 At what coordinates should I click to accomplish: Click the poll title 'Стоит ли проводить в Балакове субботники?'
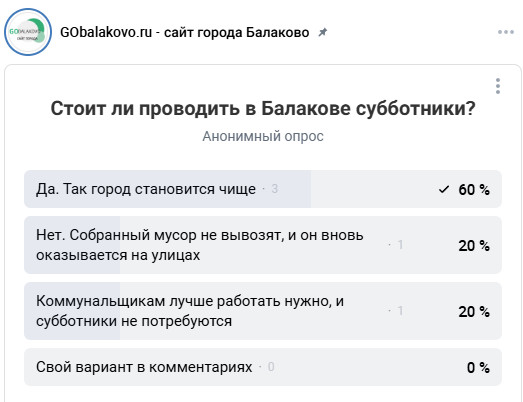(x=263, y=108)
